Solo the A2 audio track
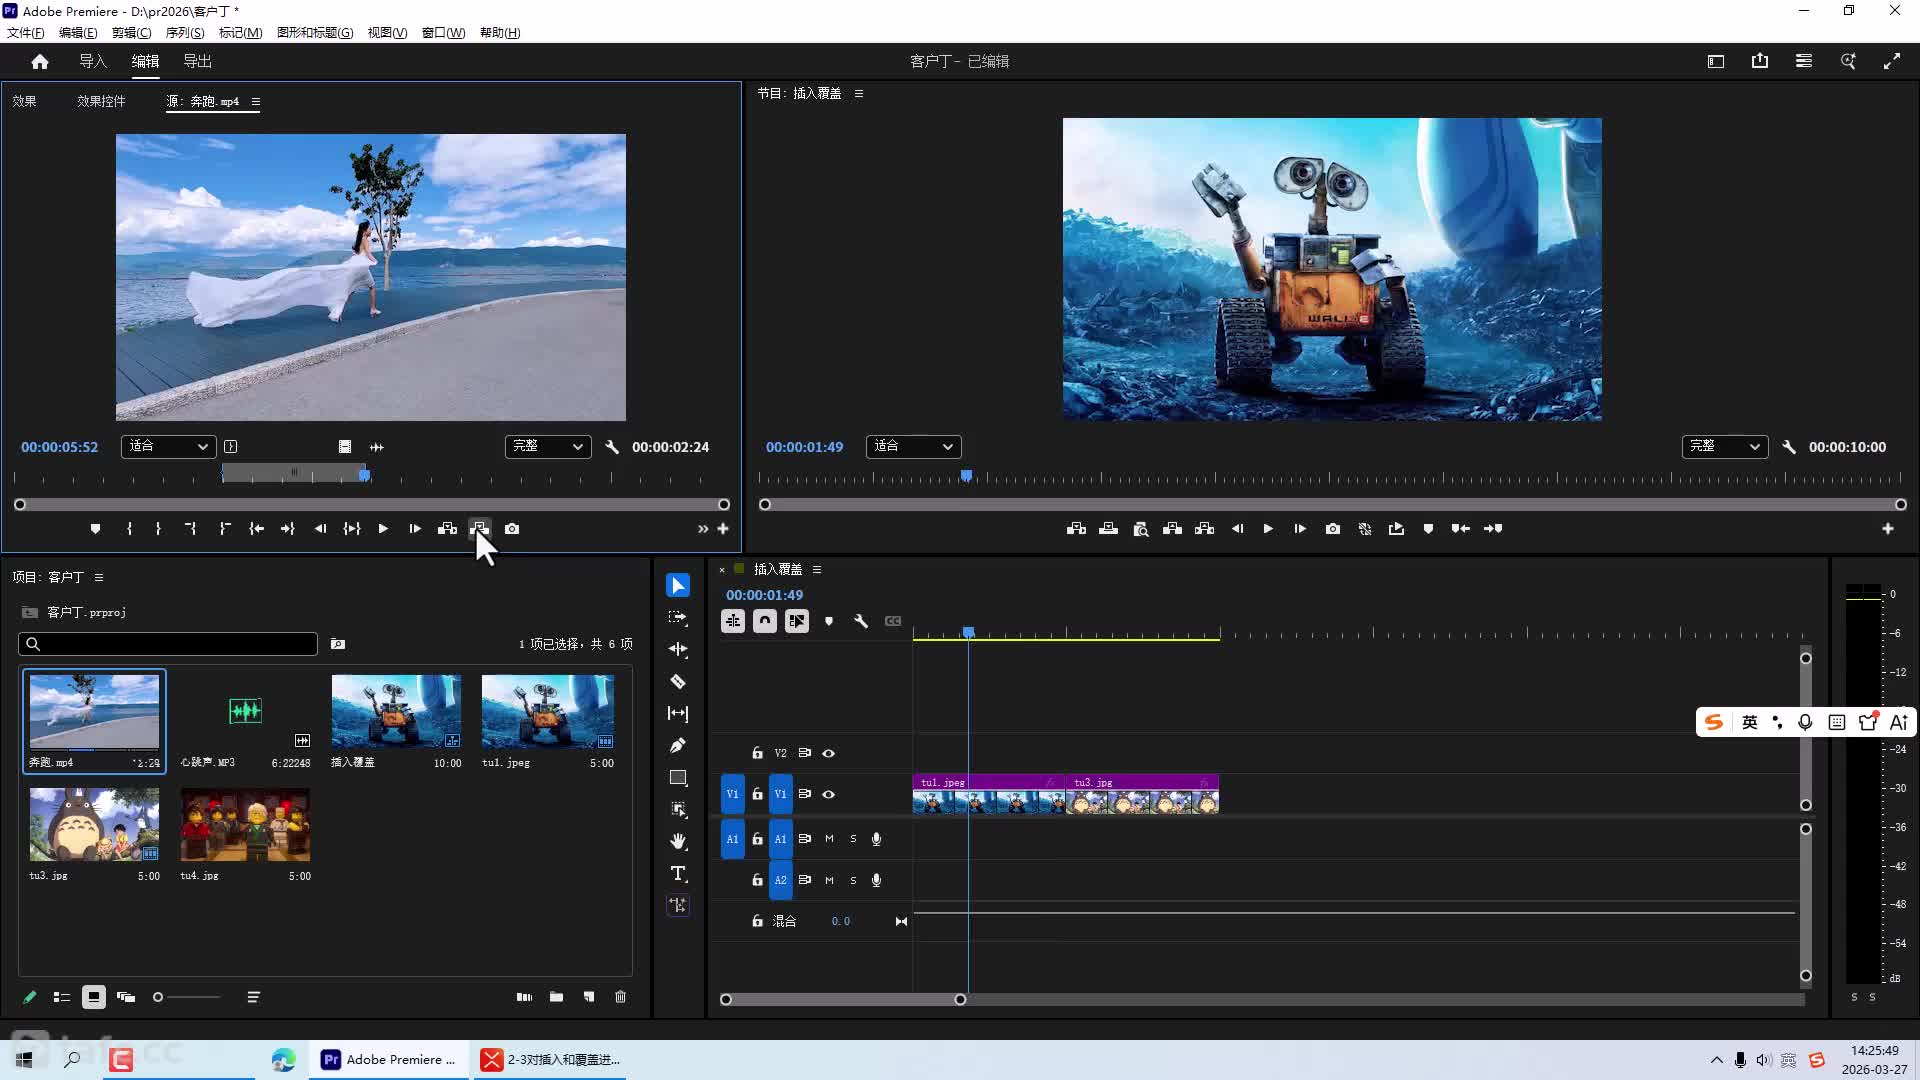The height and width of the screenshot is (1080, 1920). pyautogui.click(x=853, y=880)
